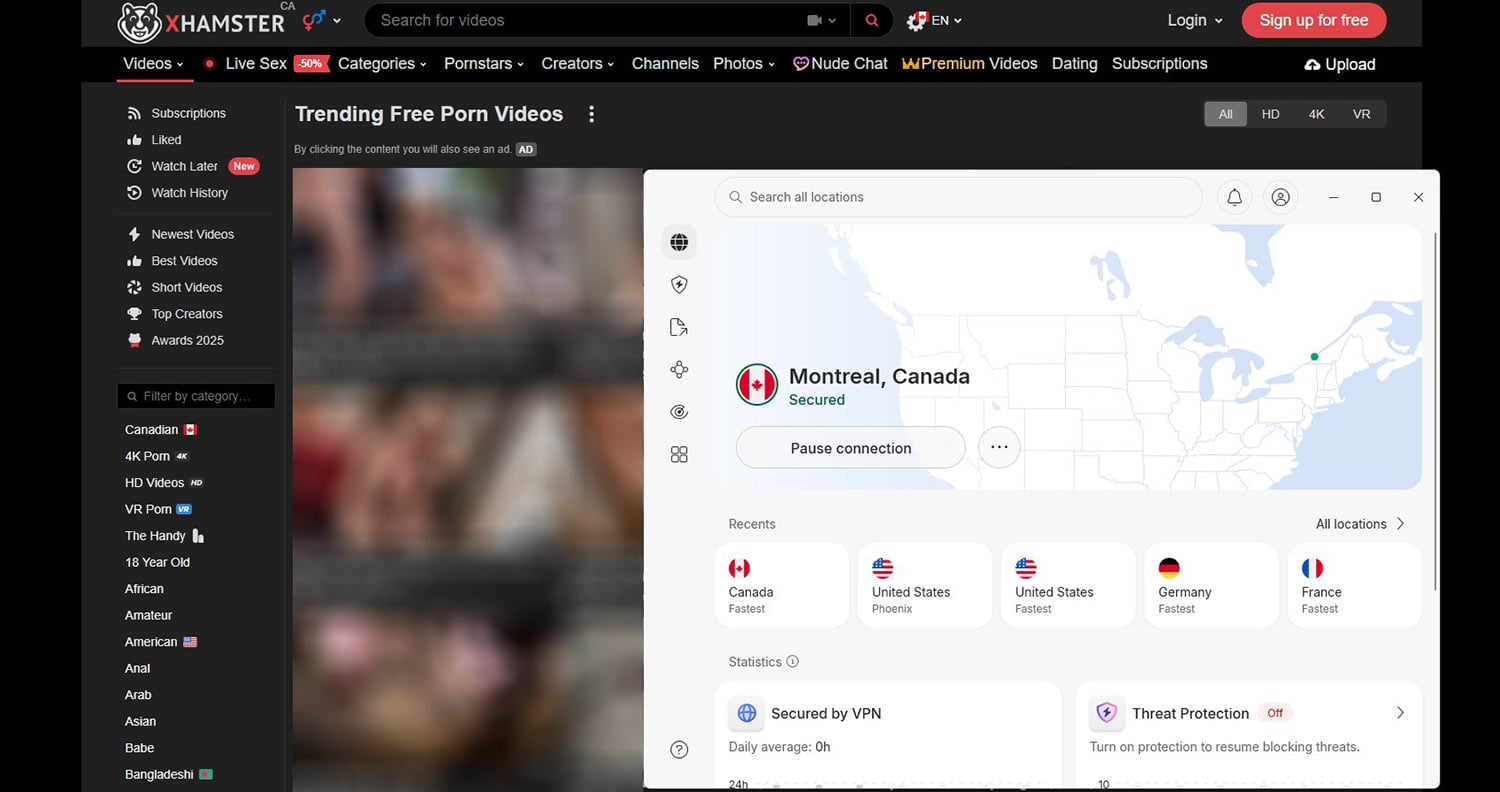Click Sign up for free
Image resolution: width=1500 pixels, height=792 pixels.
pyautogui.click(x=1313, y=20)
